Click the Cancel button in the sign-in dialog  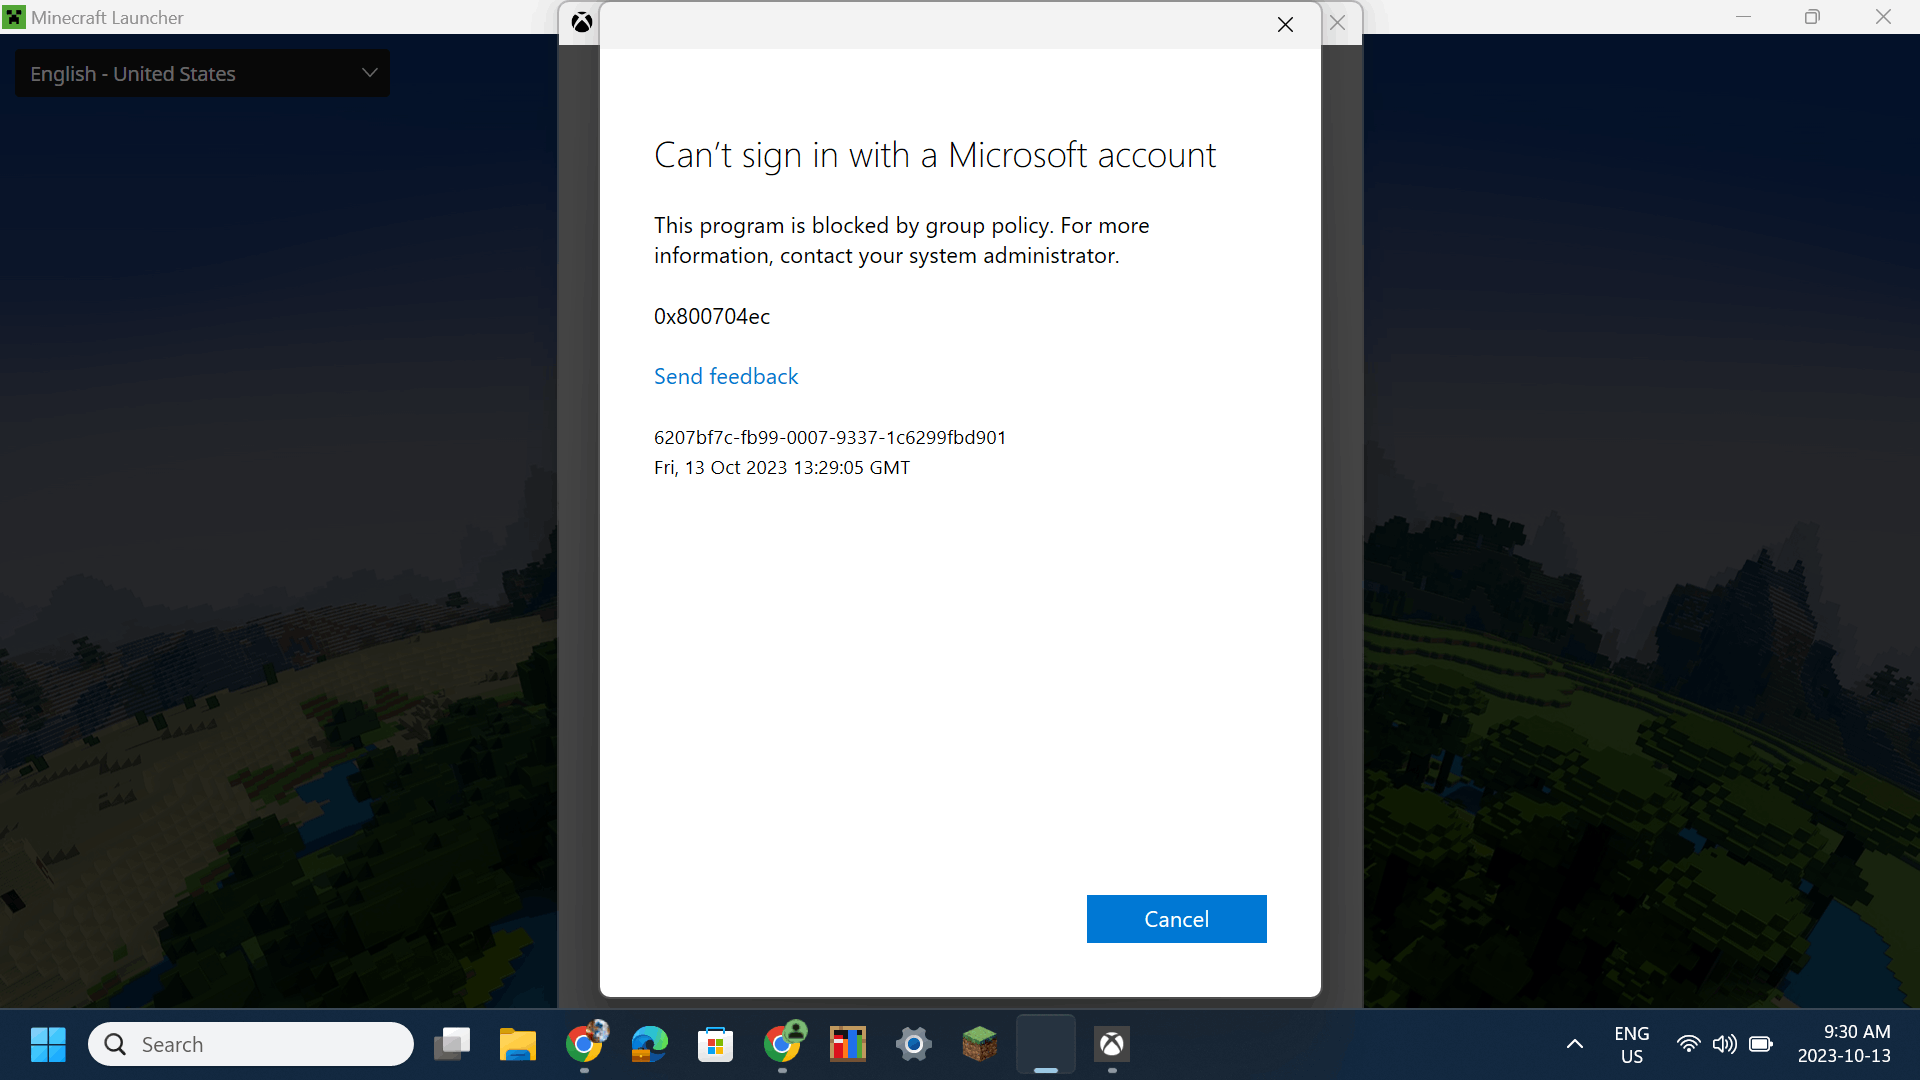pos(1176,919)
